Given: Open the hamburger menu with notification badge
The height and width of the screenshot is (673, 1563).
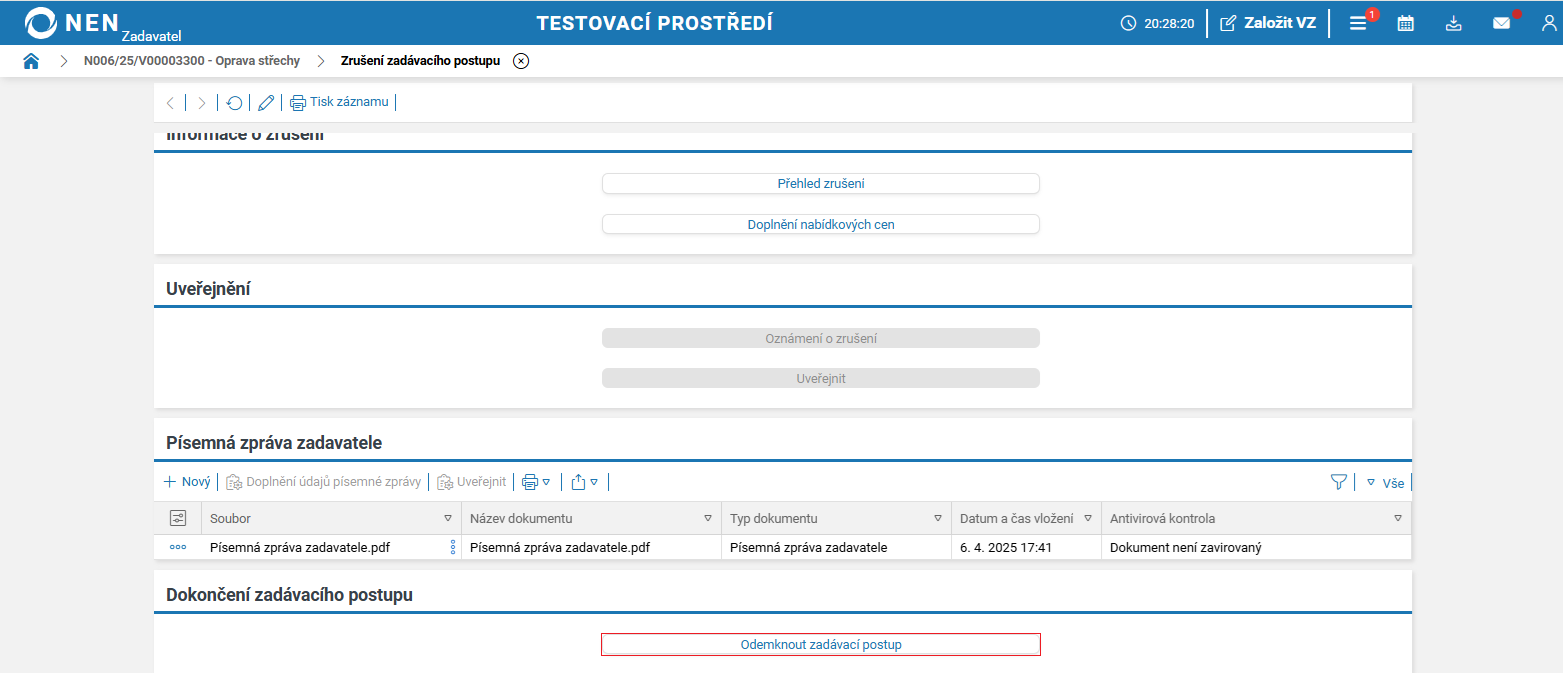Looking at the screenshot, I should pos(1357,21).
